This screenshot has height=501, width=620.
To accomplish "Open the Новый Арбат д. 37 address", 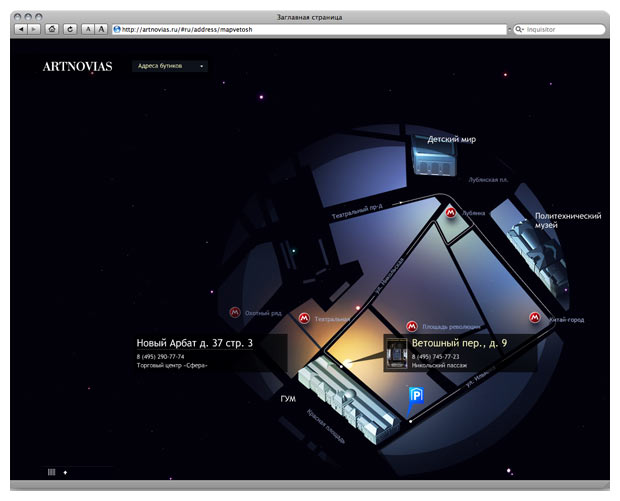I will coord(195,343).
